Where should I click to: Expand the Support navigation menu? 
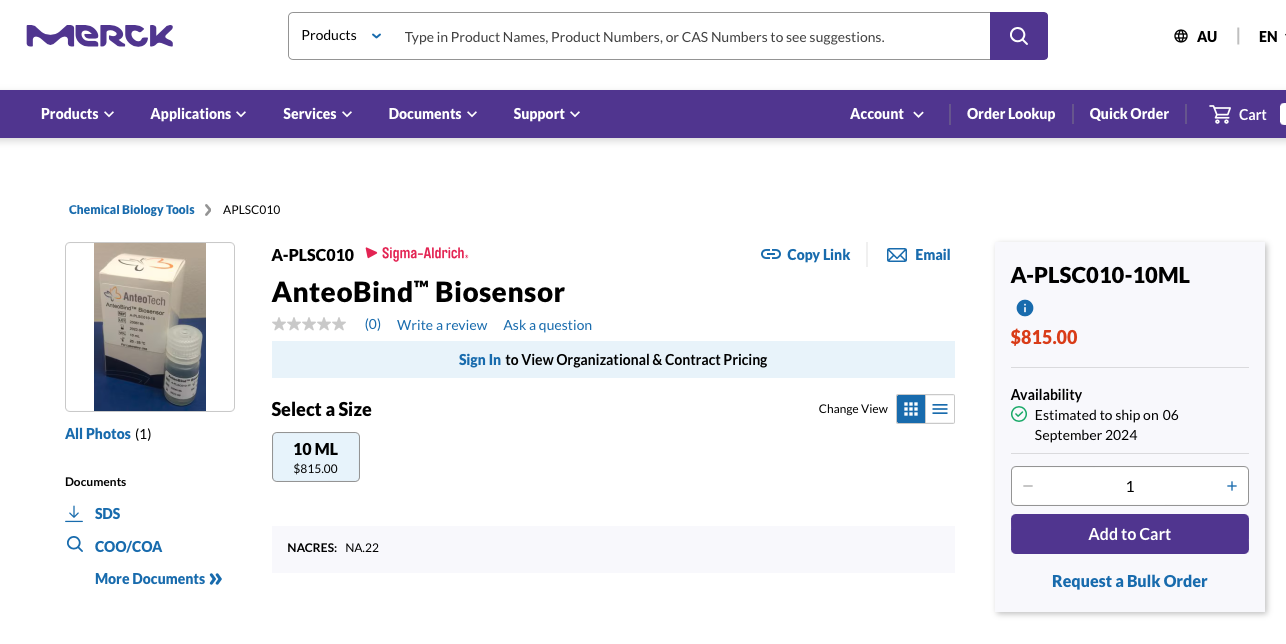547,114
